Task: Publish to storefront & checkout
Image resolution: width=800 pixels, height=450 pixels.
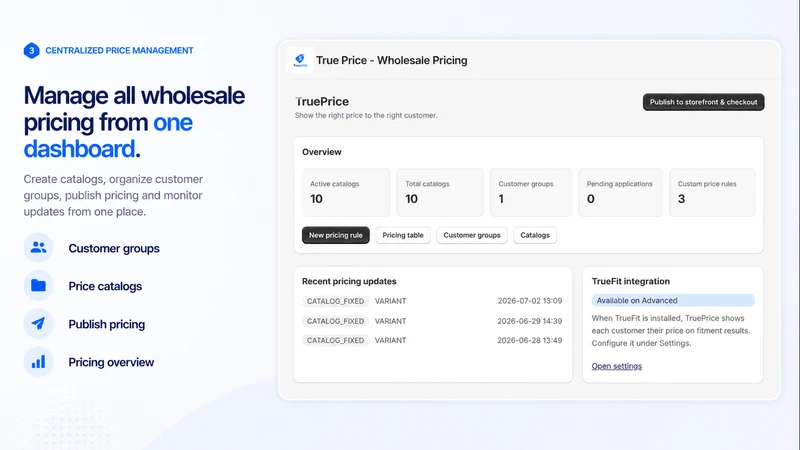Action: (x=704, y=102)
